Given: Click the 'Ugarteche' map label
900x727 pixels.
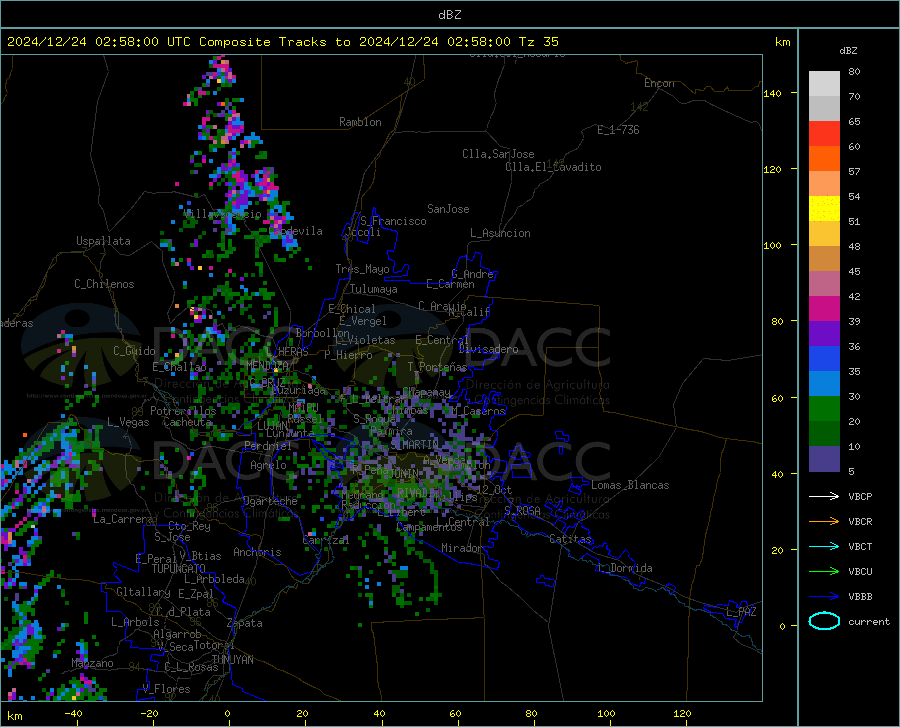Looking at the screenshot, I should point(270,501).
